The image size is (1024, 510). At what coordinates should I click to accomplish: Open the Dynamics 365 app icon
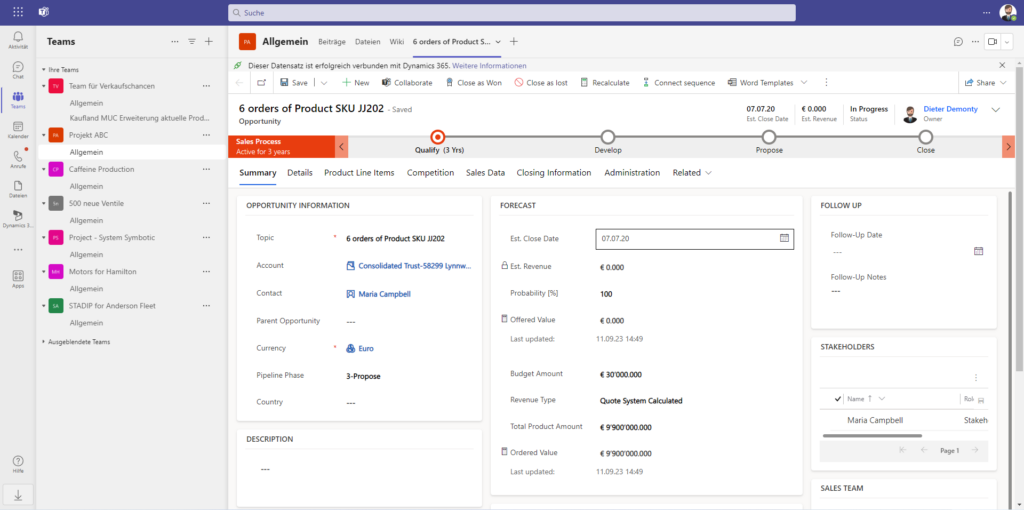pos(18,219)
